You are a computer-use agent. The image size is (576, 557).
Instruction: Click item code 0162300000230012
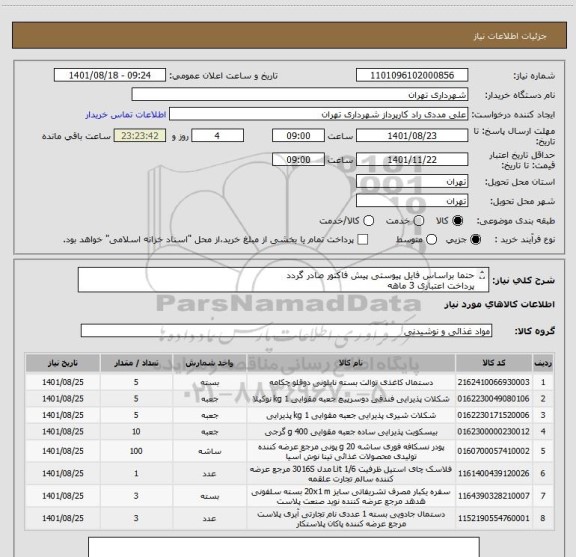tap(493, 432)
